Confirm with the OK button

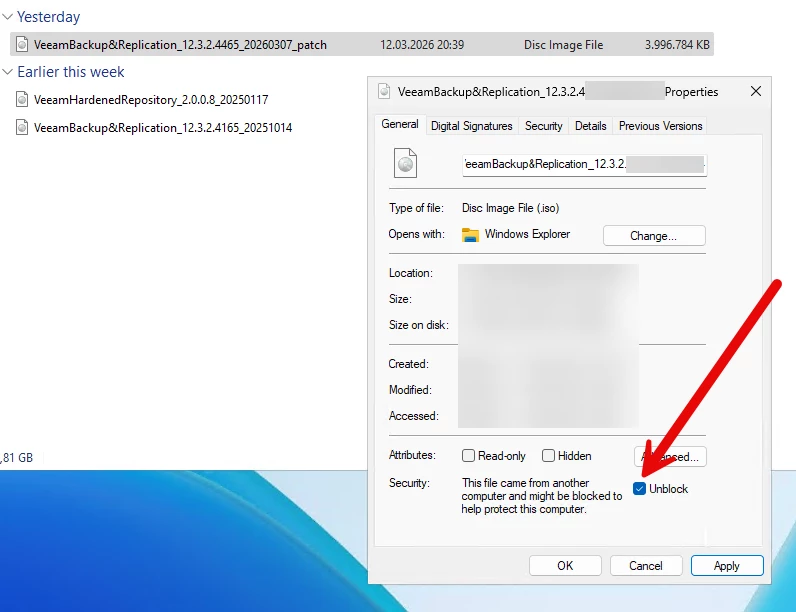tap(565, 566)
